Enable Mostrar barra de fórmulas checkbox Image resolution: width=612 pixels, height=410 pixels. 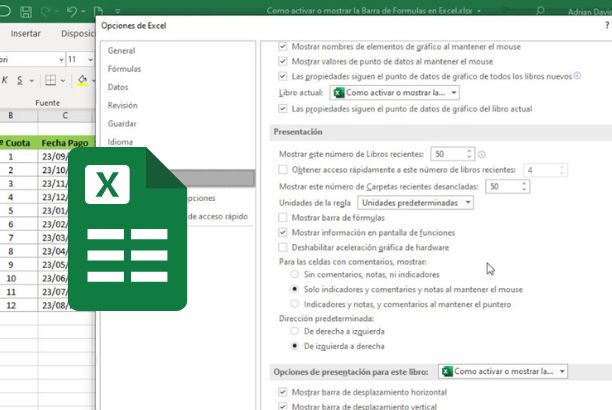pos(283,217)
